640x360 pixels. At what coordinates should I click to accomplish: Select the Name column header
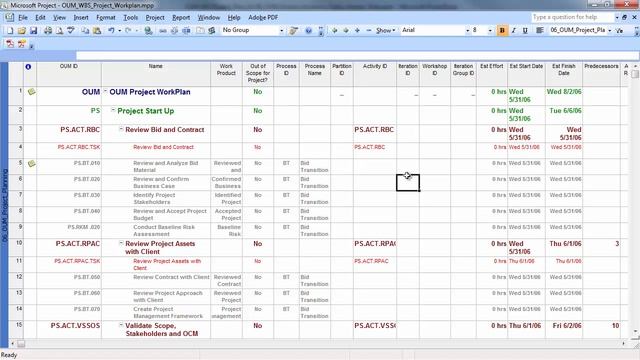click(156, 74)
